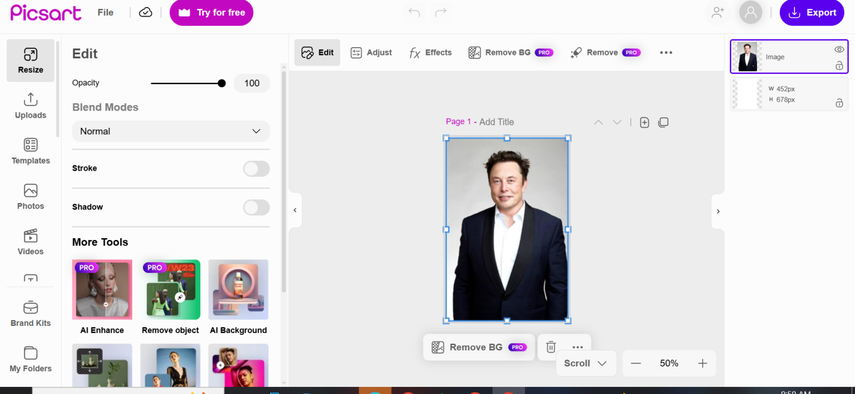Zoom in with the plus button
The width and height of the screenshot is (855, 394).
click(702, 363)
